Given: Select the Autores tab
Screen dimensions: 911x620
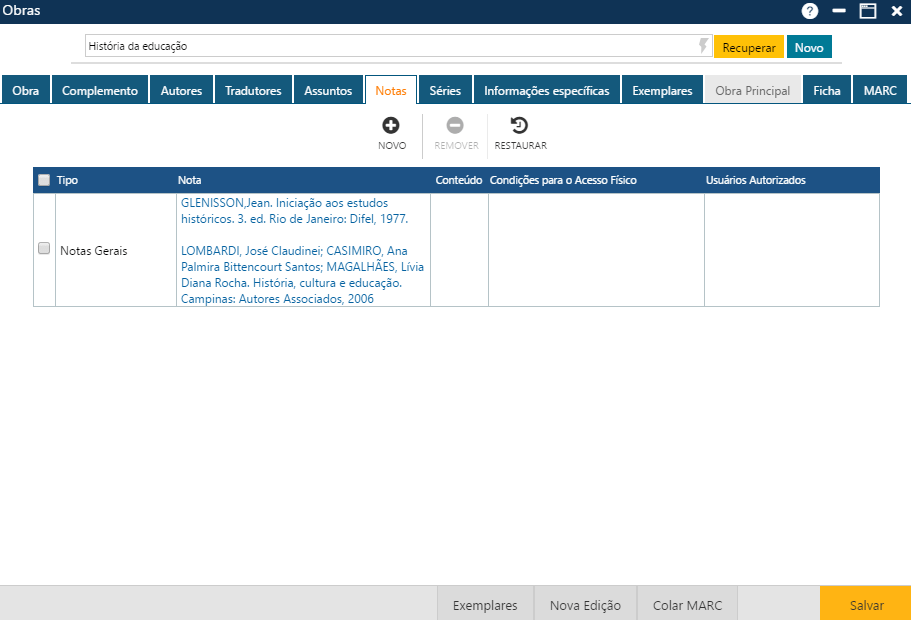Looking at the screenshot, I should coord(181,89).
